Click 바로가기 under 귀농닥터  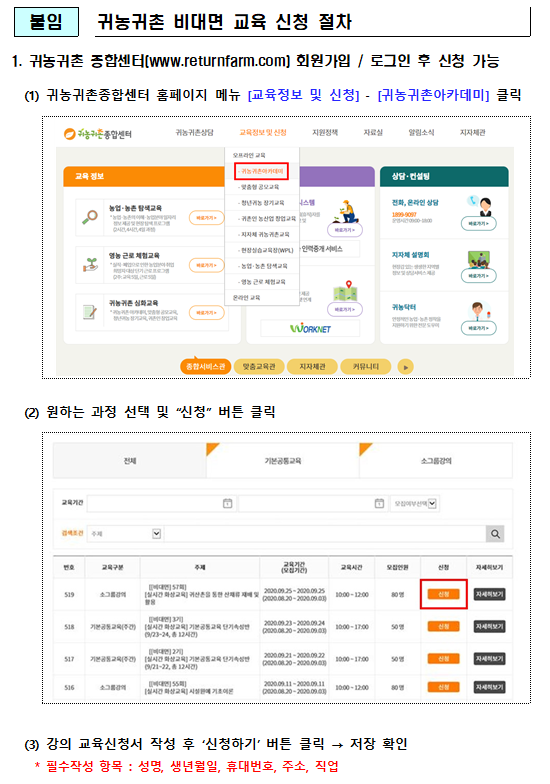478,328
